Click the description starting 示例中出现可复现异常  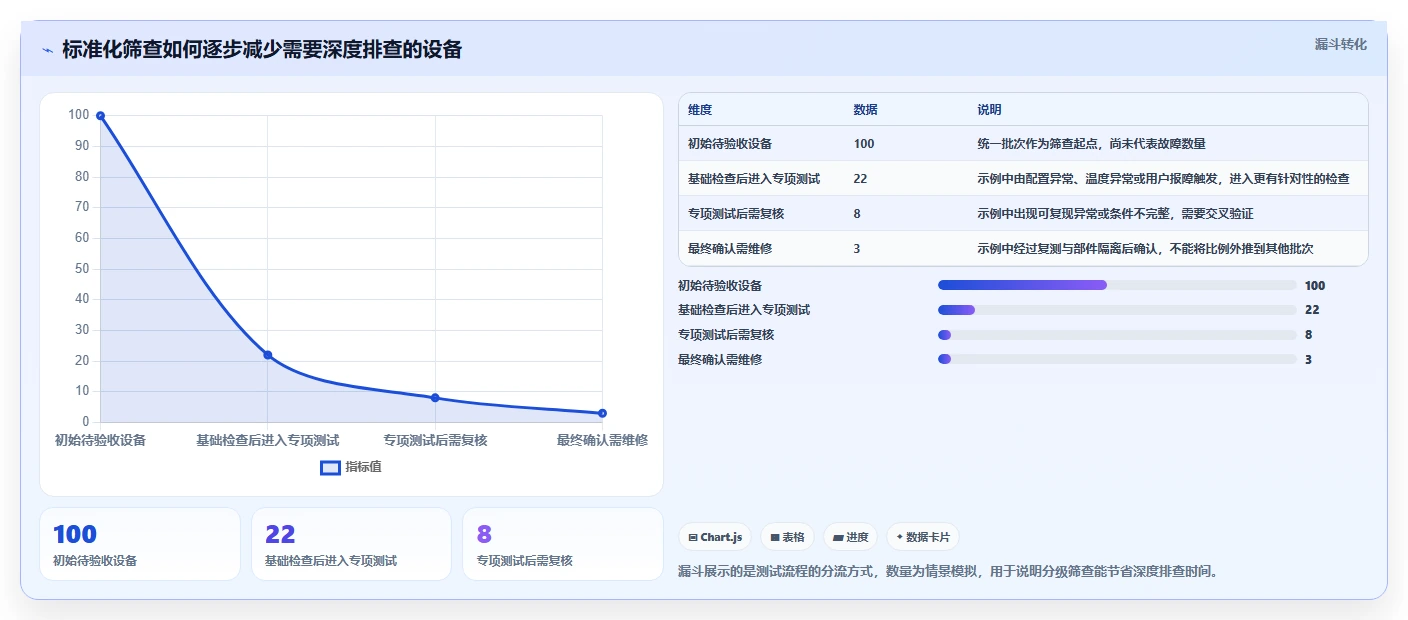tap(1115, 214)
